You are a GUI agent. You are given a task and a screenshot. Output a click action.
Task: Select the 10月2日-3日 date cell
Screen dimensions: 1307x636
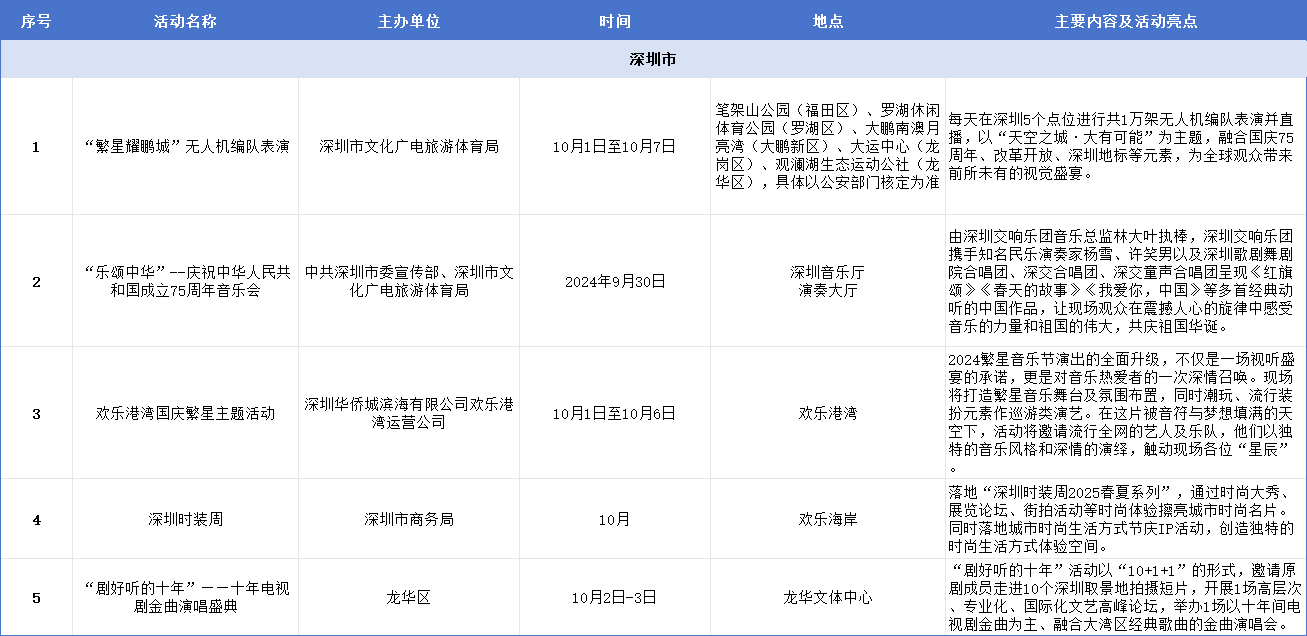click(x=614, y=598)
